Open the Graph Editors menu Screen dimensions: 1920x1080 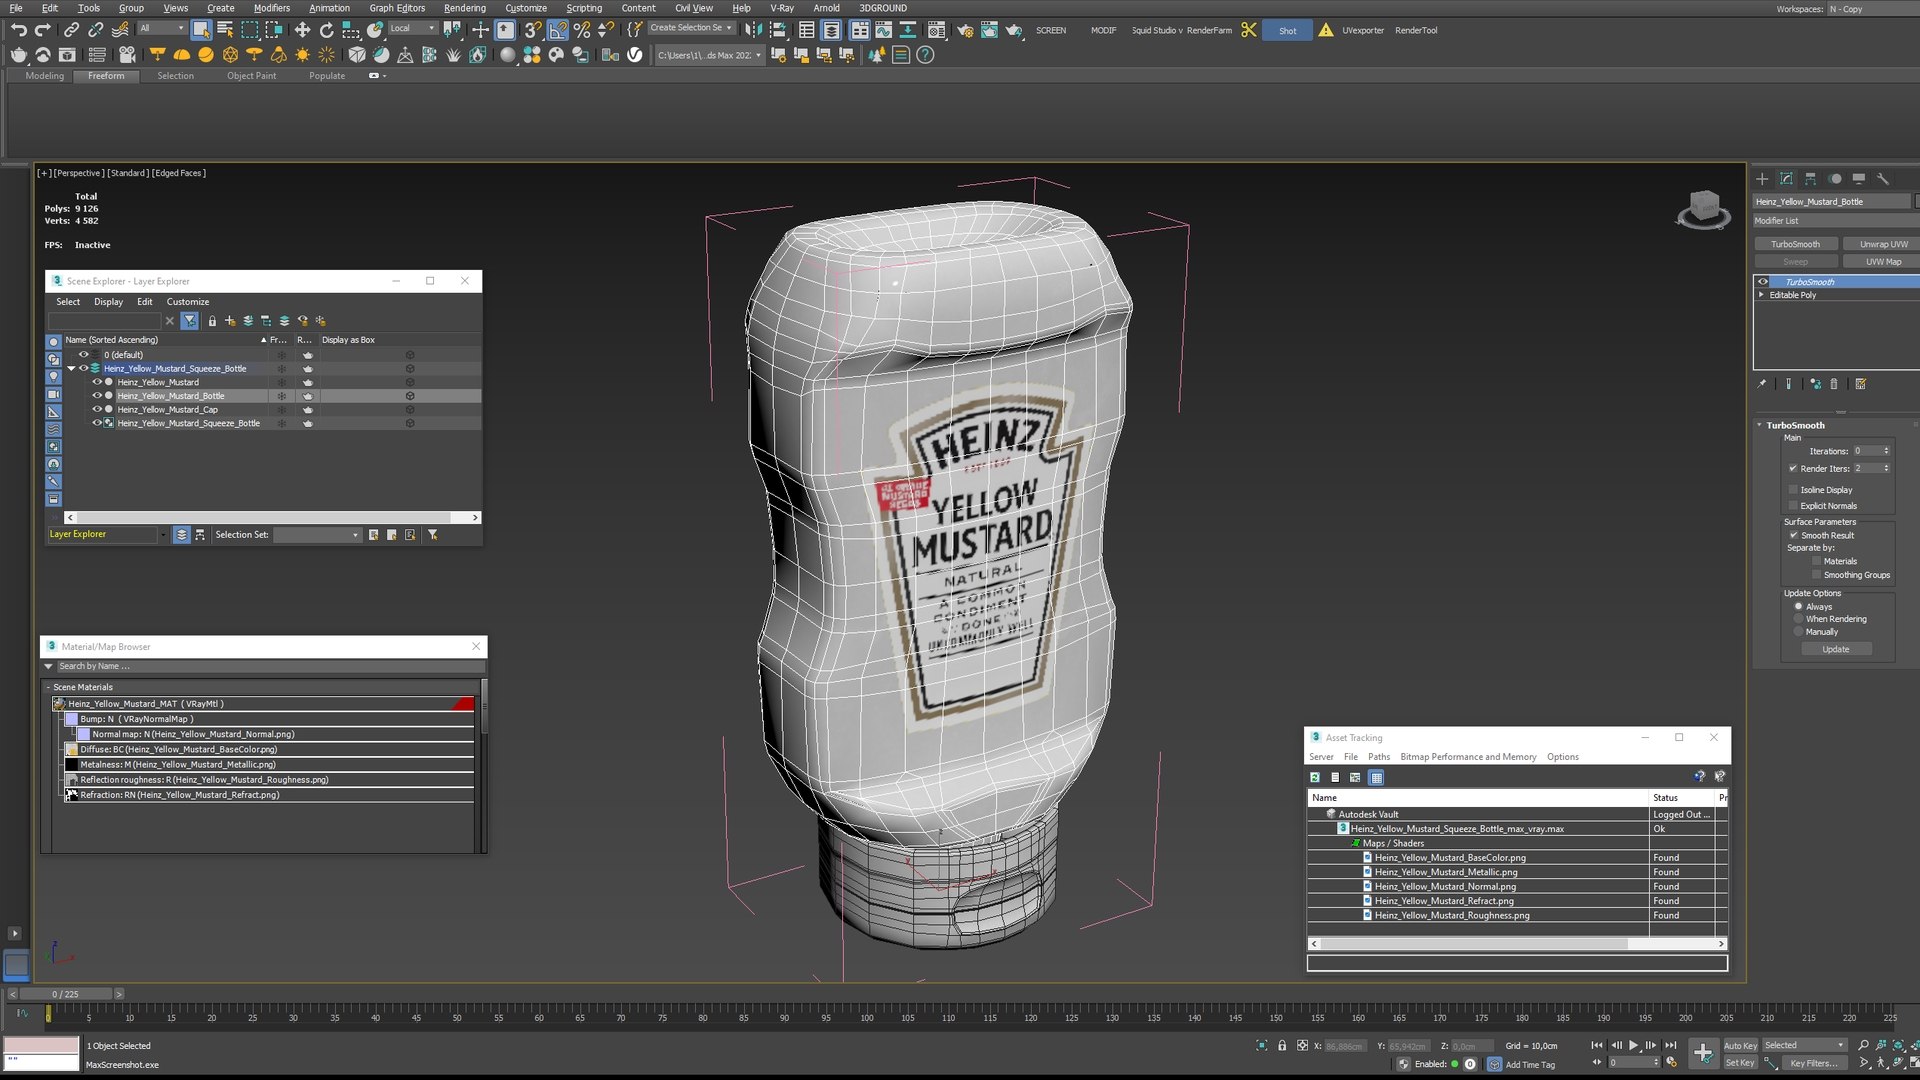397,8
